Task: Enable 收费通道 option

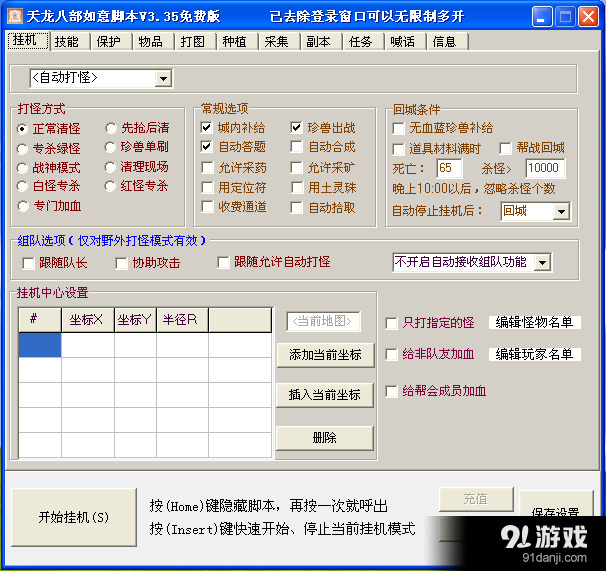Action: 208,207
